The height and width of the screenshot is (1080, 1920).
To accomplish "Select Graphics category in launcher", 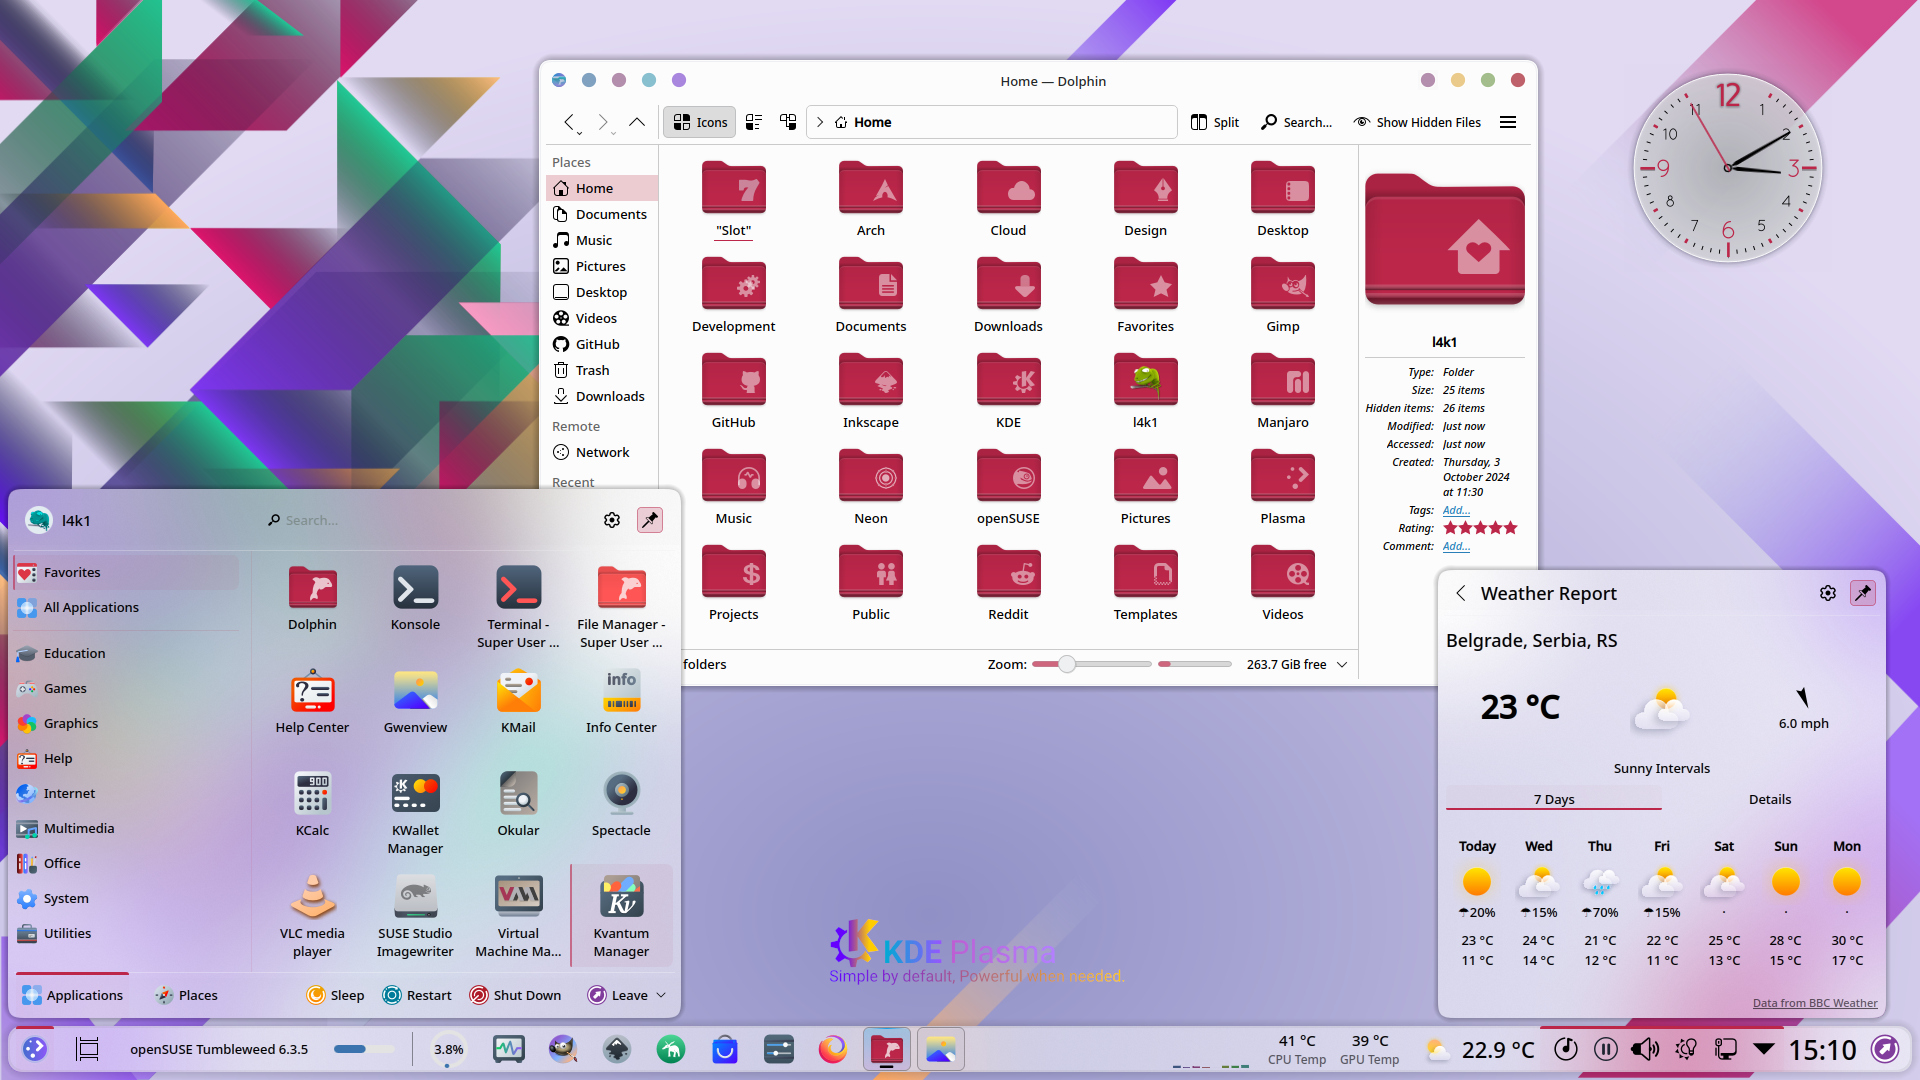I will click(126, 723).
